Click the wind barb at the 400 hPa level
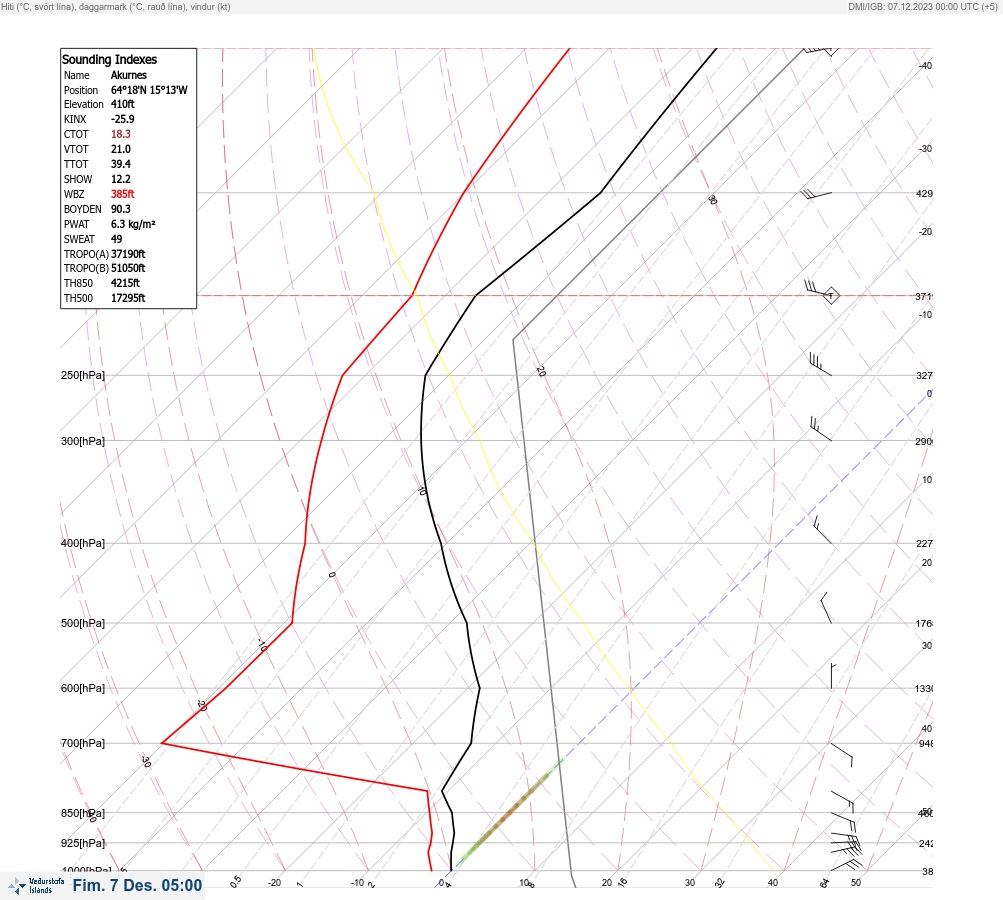Viewport: 1003px width, 900px height. pos(823,530)
